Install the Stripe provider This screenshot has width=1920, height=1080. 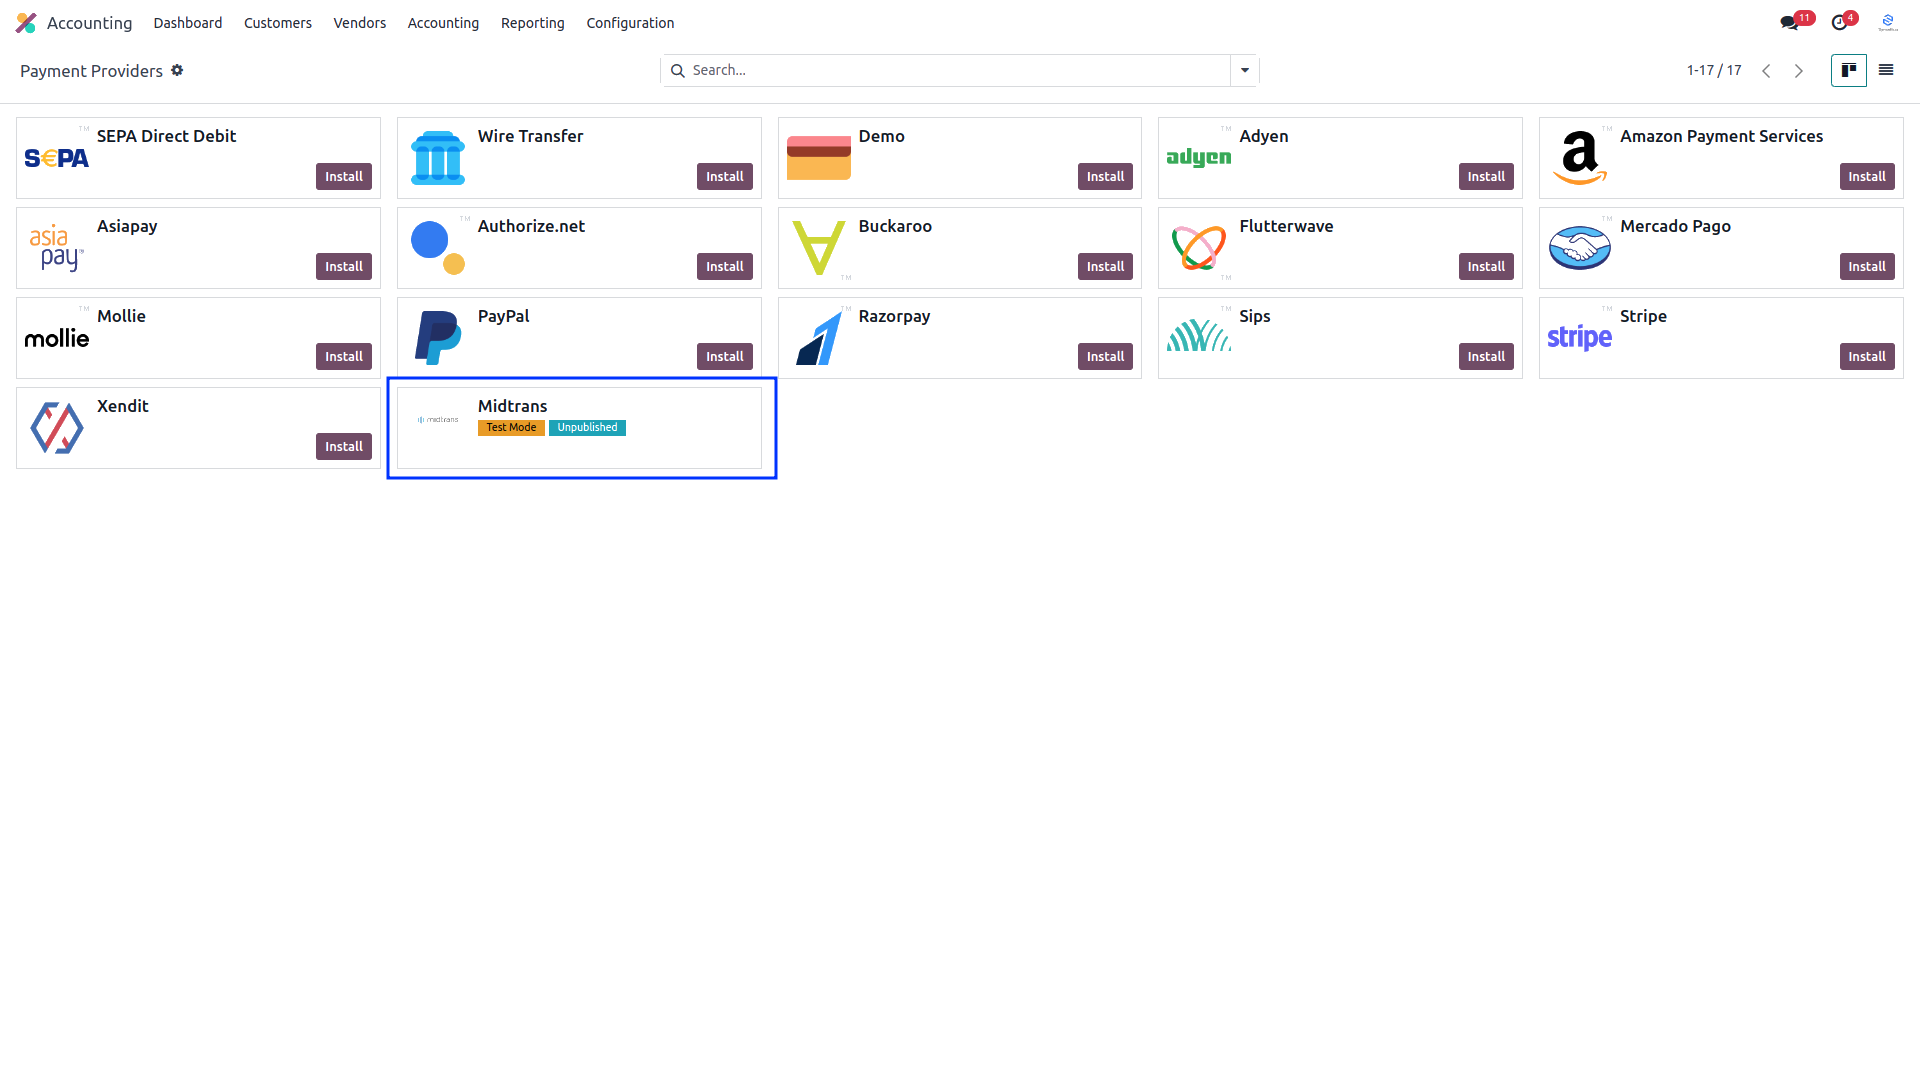click(1867, 356)
